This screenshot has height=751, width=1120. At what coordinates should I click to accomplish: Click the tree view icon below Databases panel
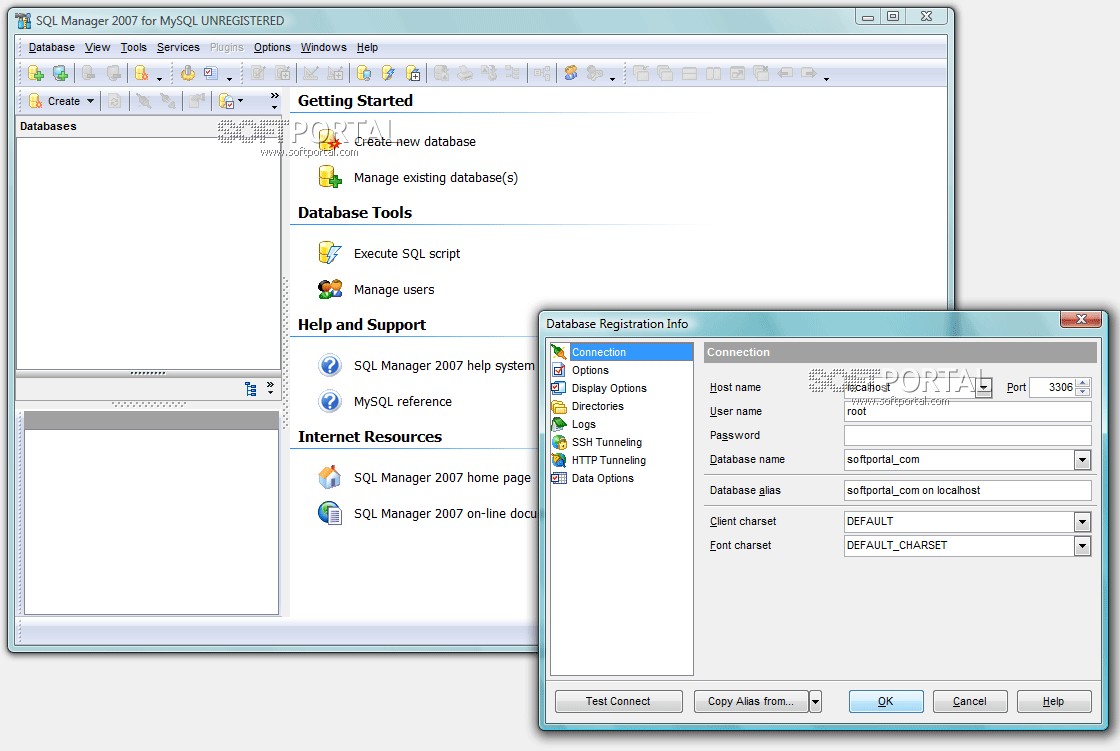(251, 389)
